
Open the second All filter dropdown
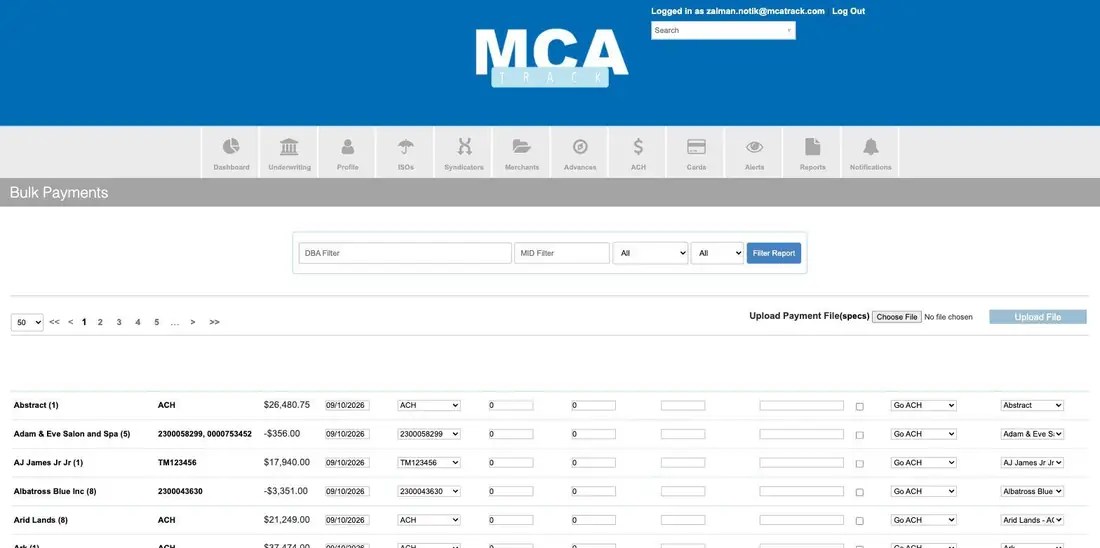[x=717, y=253]
